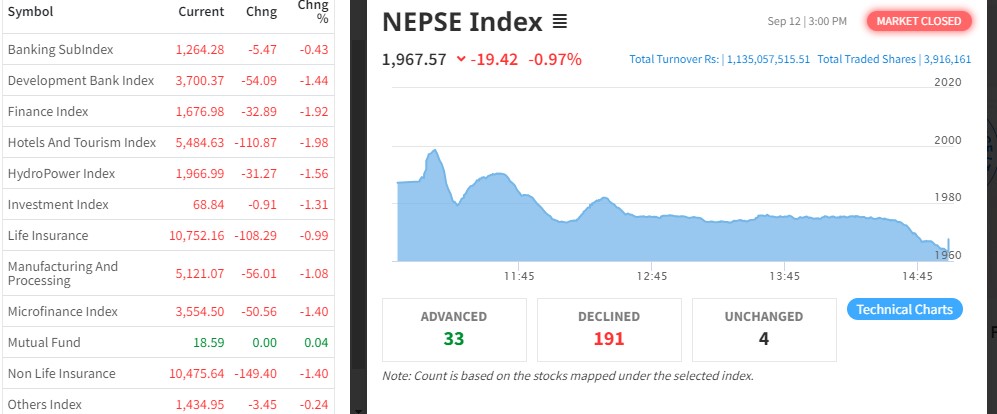Image resolution: width=997 pixels, height=414 pixels.
Task: Click the Total Traded Shares link
Action: pos(894,60)
